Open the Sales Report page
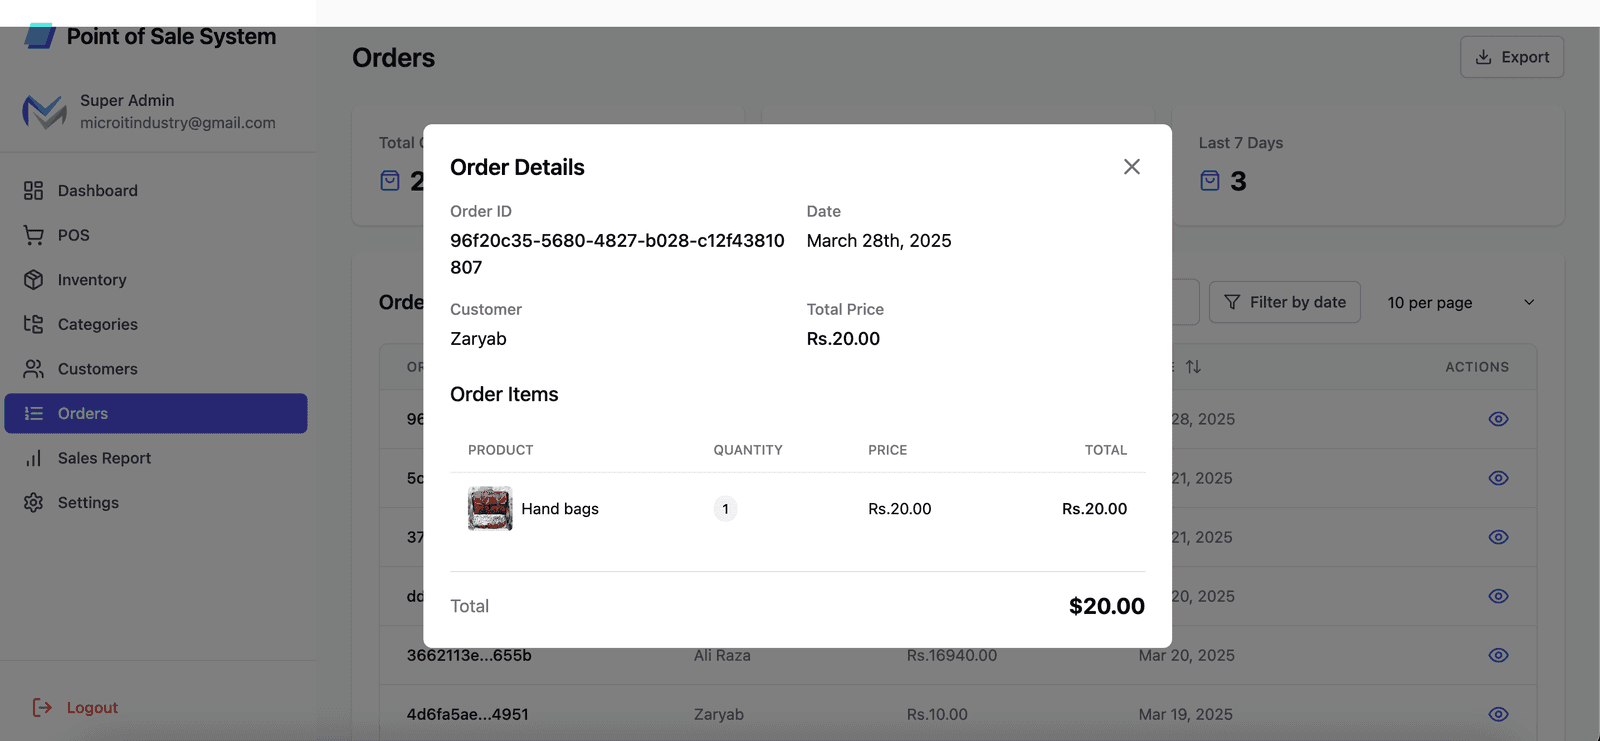 [156, 458]
